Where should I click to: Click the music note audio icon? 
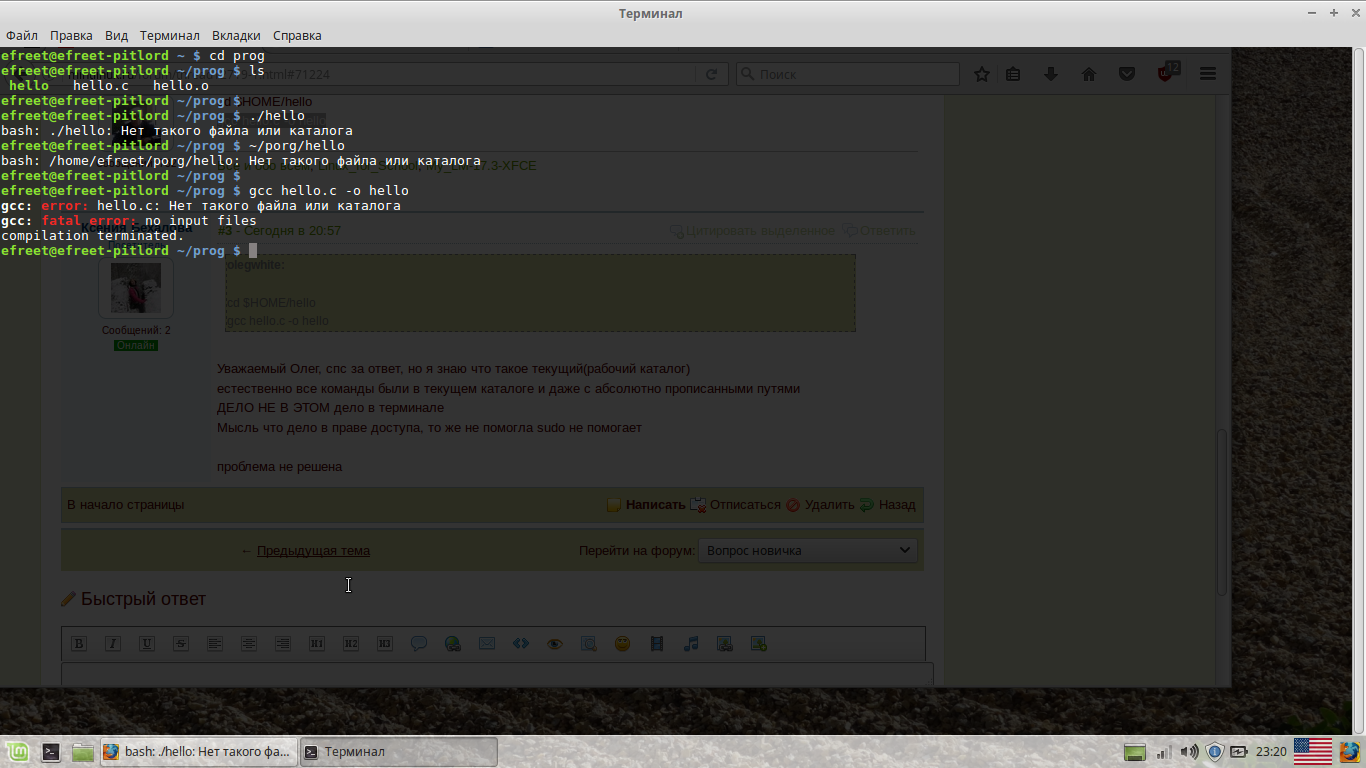point(691,644)
